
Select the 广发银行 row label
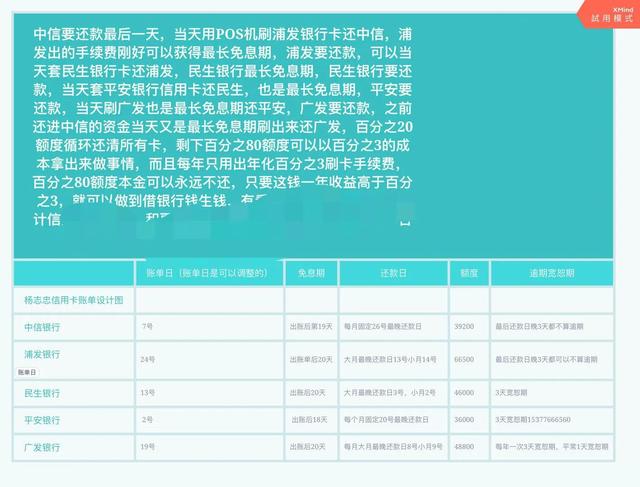(x=42, y=447)
